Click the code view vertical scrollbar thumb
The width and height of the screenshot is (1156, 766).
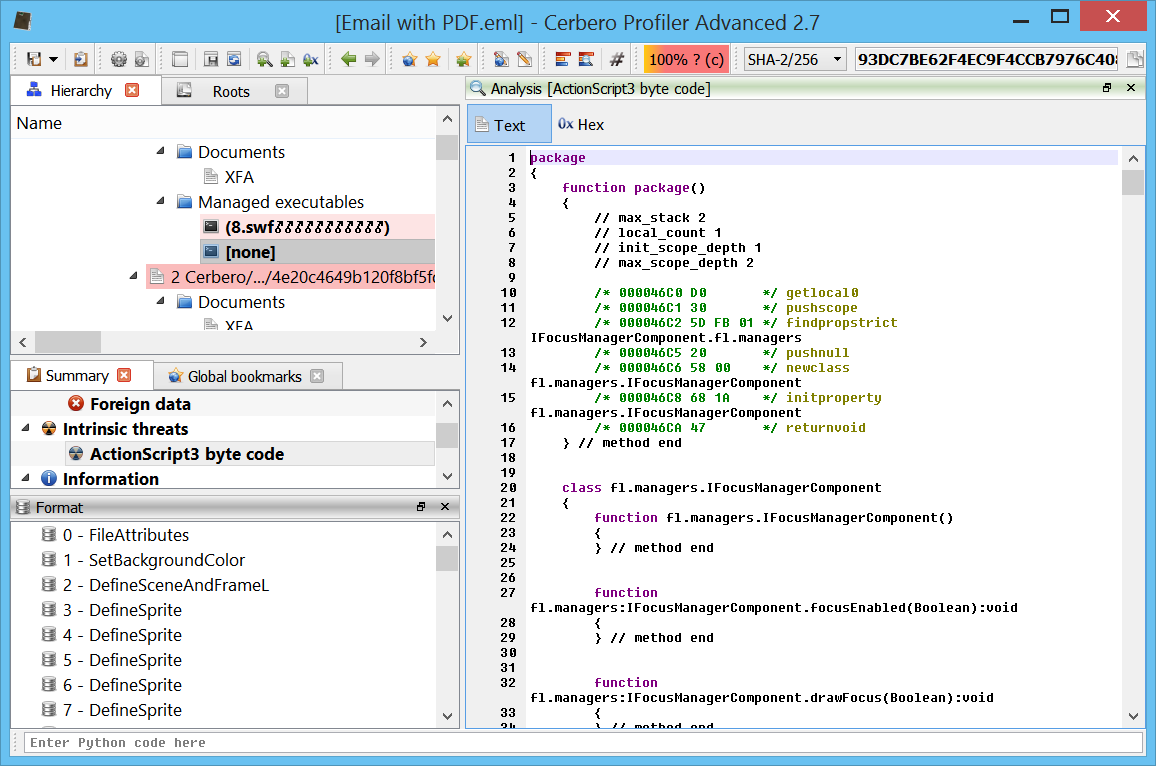[1133, 183]
